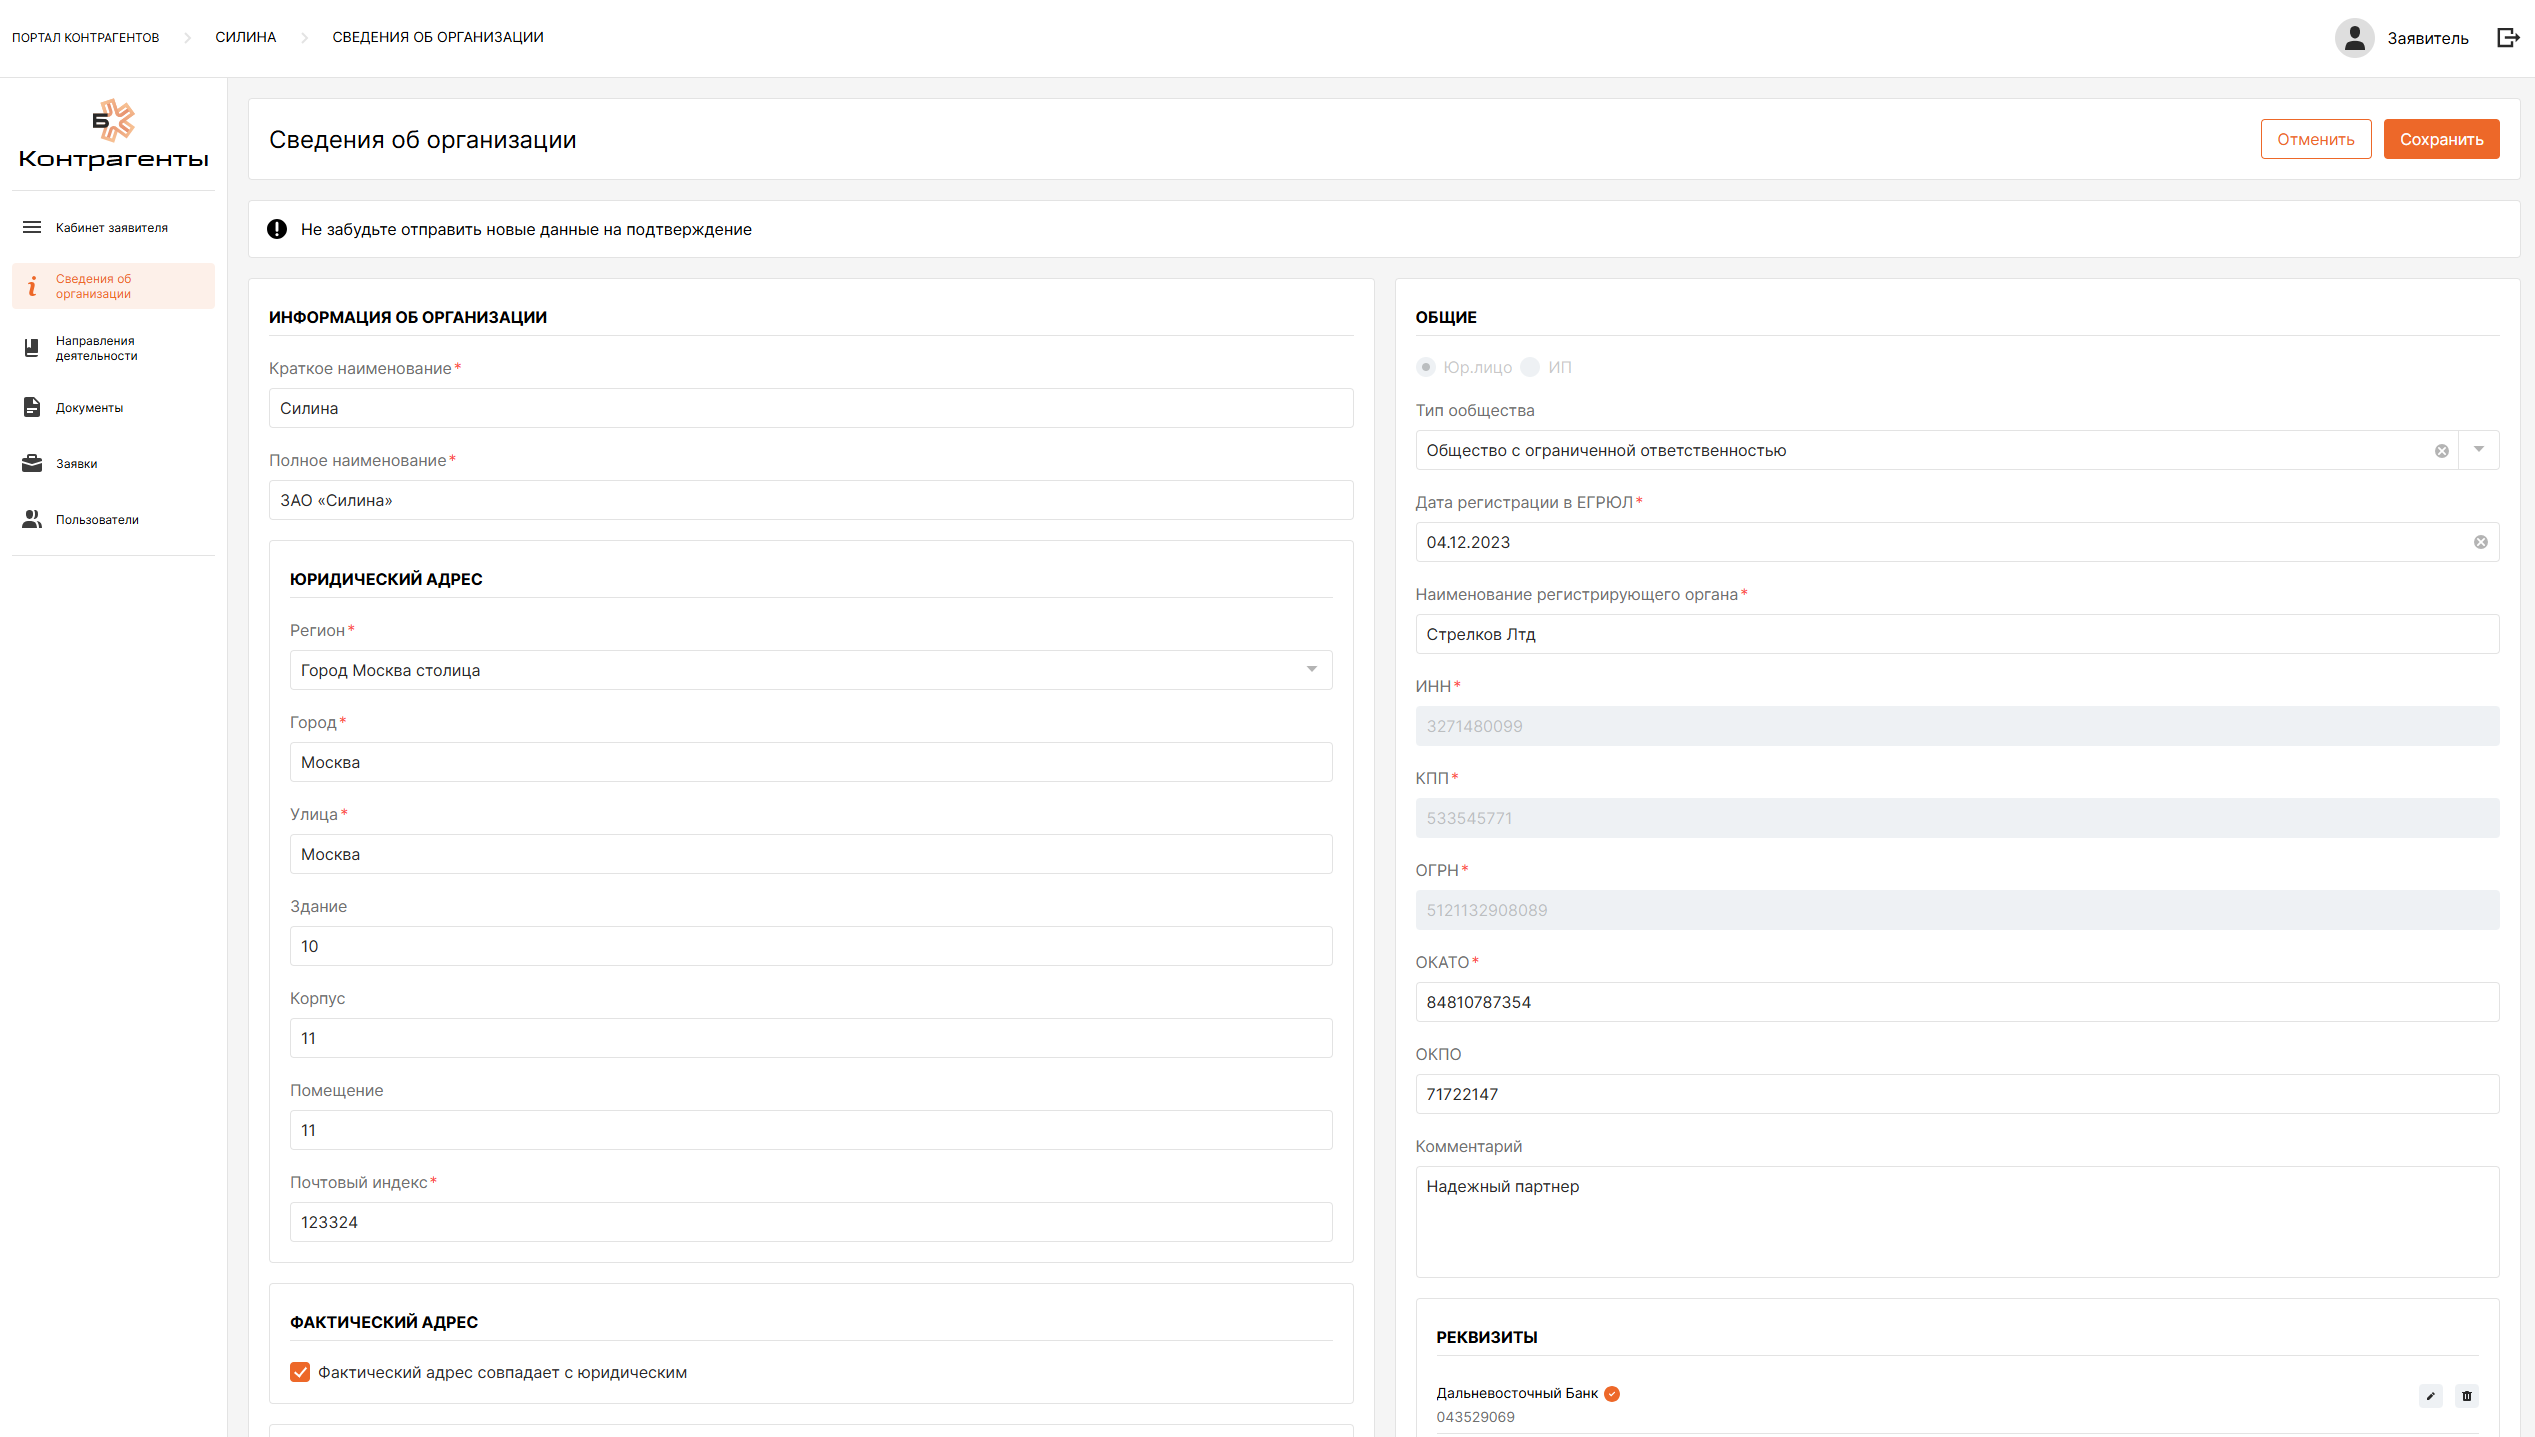Open Кабинет заявителя menu item
2535x1437 pixels.
[x=111, y=228]
